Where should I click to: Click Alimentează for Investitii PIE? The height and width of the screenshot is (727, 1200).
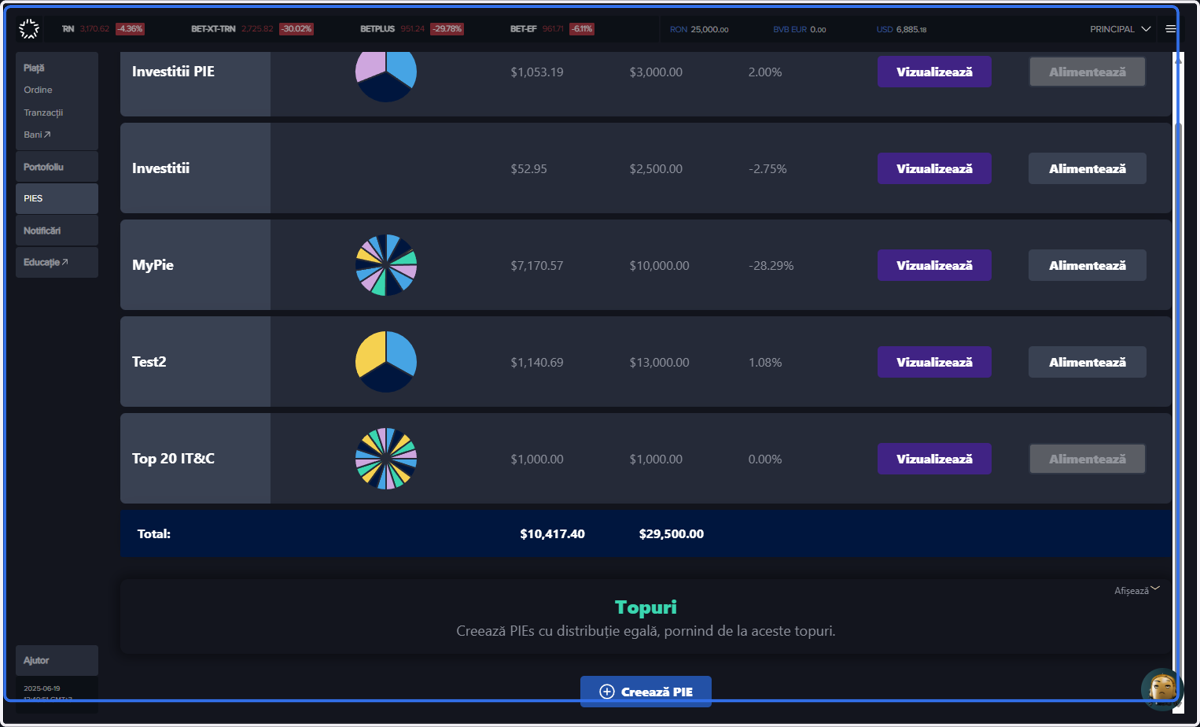point(1087,72)
